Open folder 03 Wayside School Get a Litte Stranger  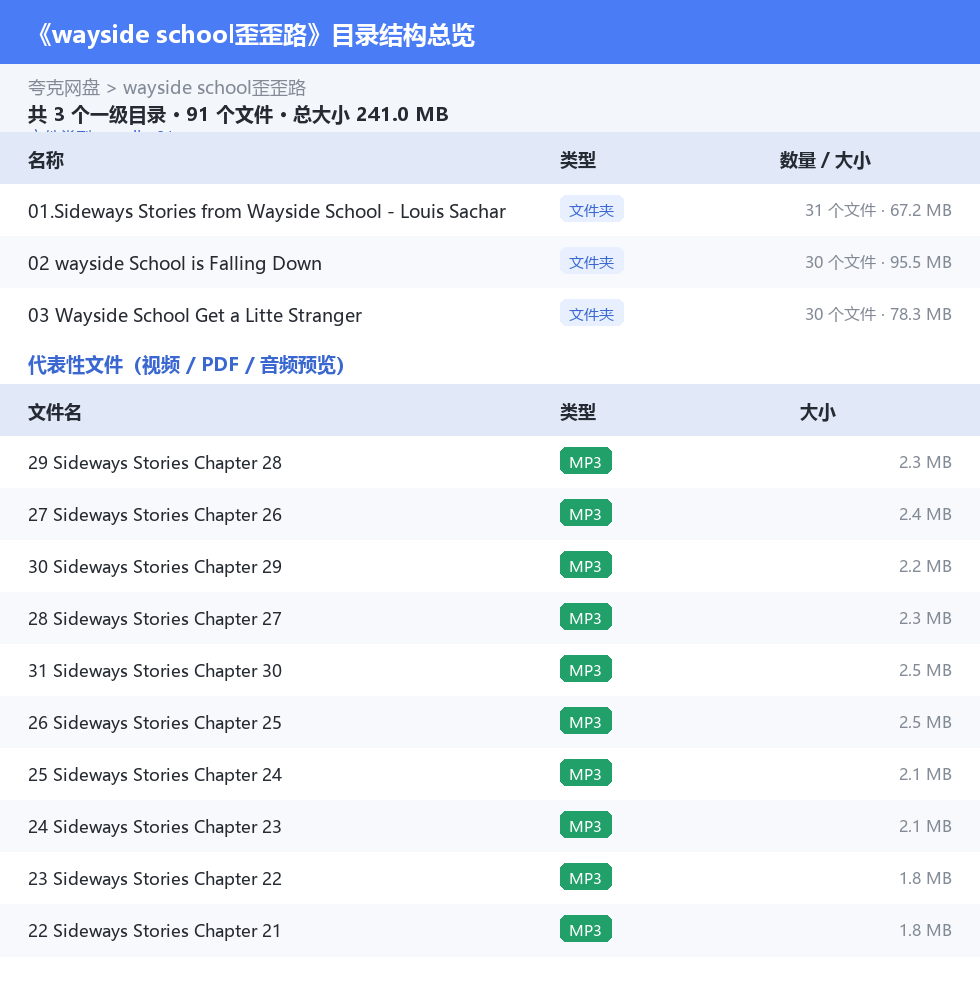point(195,315)
